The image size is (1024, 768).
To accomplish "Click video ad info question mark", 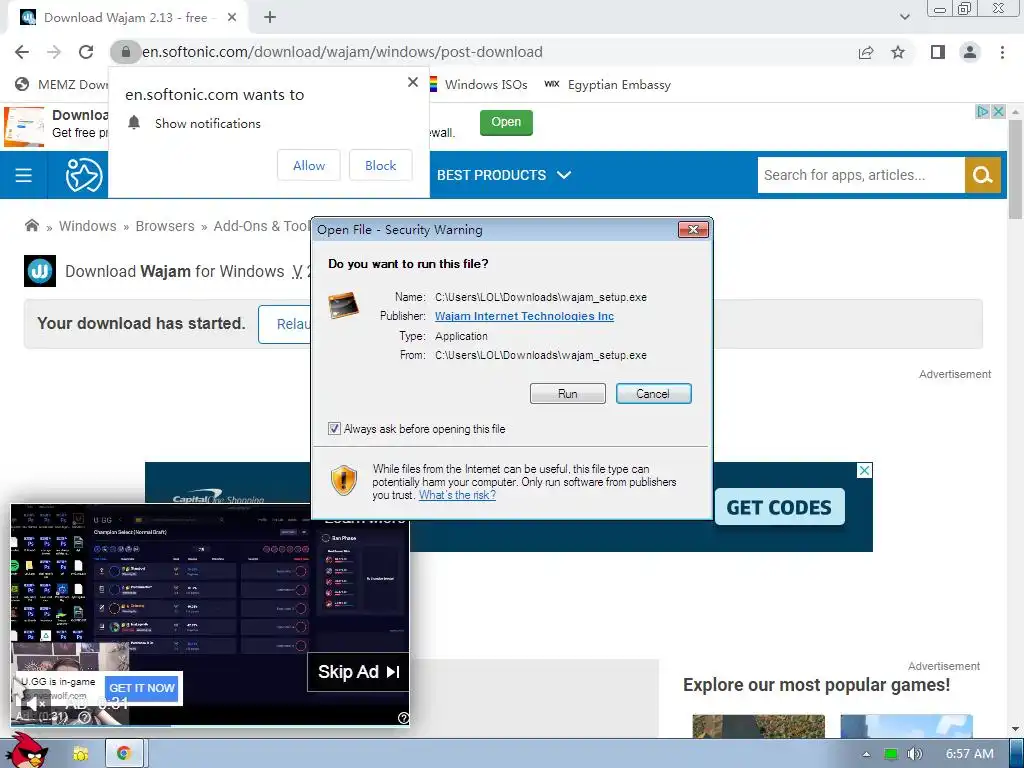I will click(x=403, y=718).
